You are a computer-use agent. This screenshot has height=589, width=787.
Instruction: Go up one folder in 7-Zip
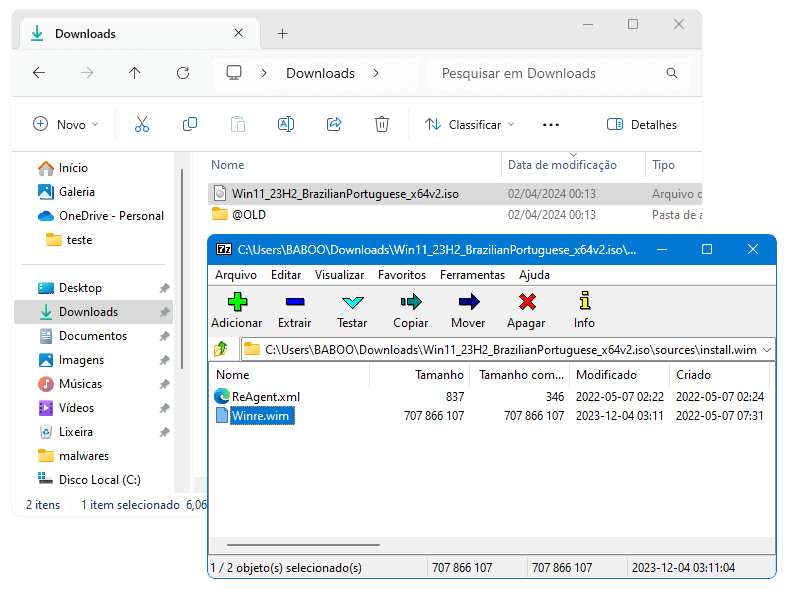pos(221,349)
